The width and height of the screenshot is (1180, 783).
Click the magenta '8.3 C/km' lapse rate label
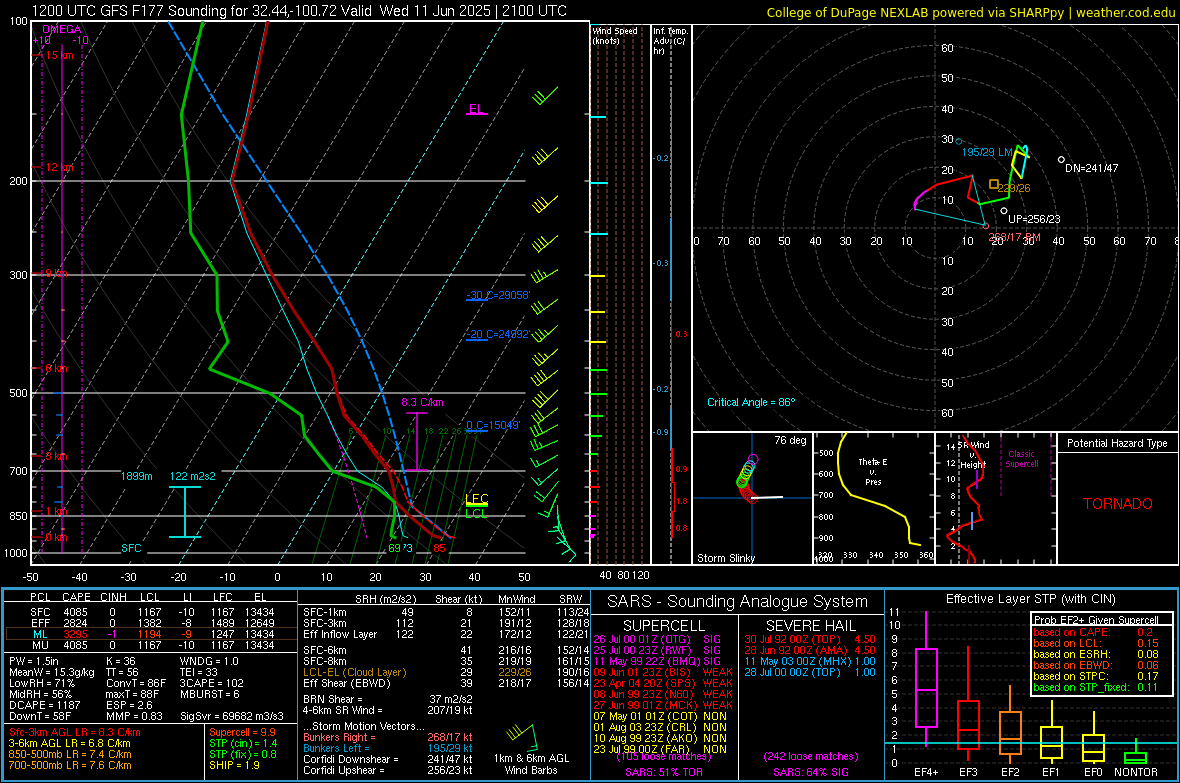[x=422, y=402]
